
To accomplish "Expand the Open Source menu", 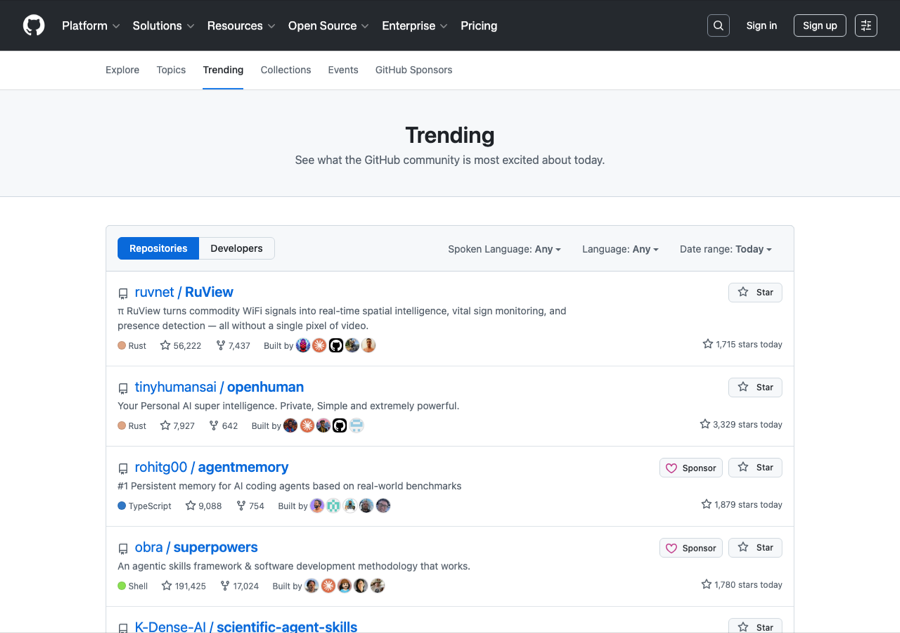I will tap(328, 26).
